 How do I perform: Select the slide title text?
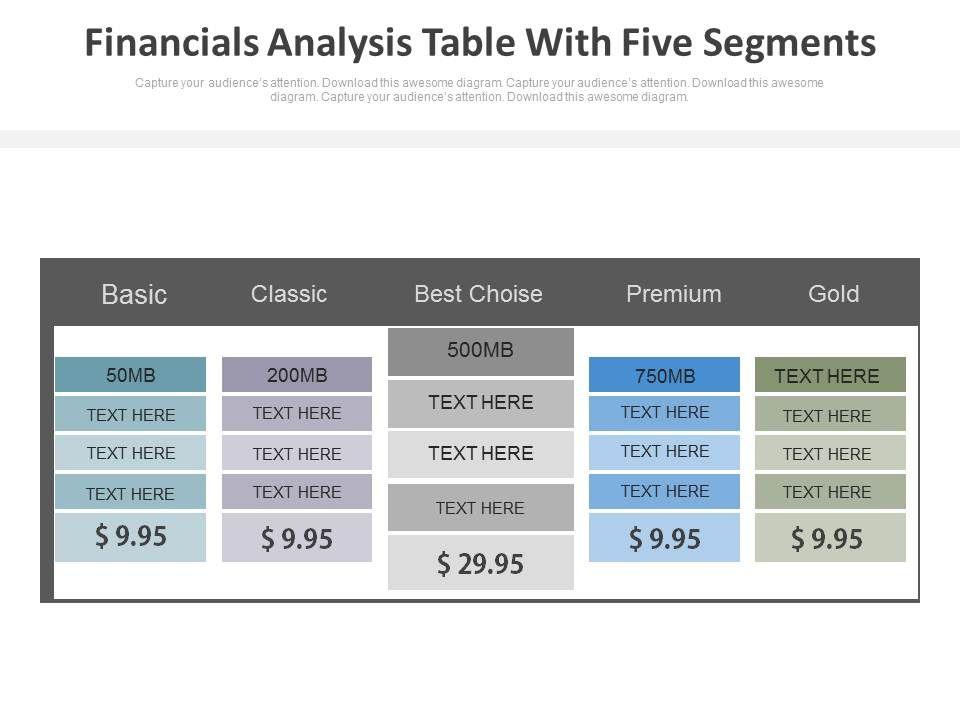tap(480, 43)
